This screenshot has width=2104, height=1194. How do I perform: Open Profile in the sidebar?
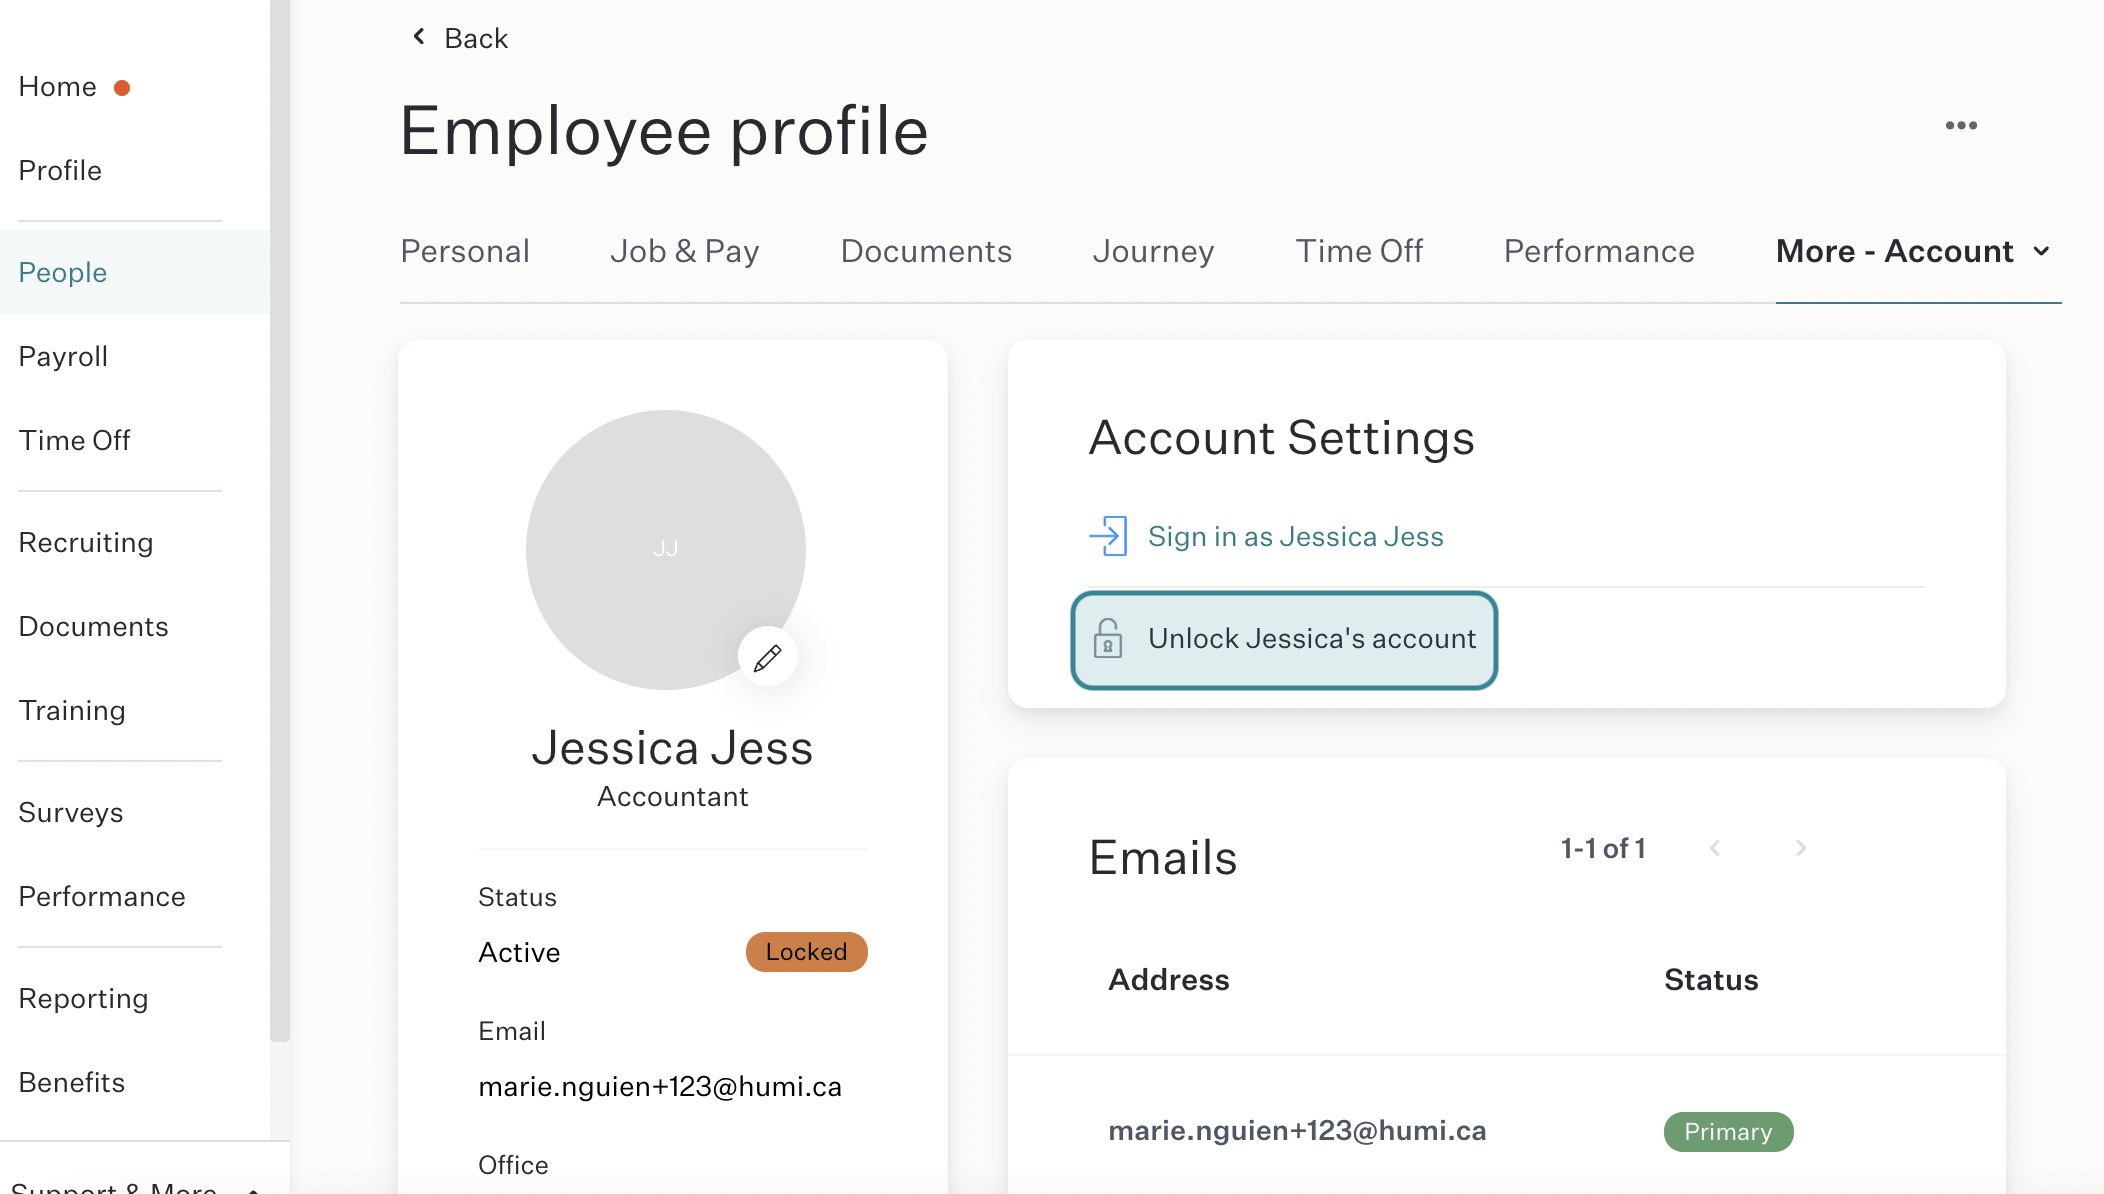(x=60, y=171)
